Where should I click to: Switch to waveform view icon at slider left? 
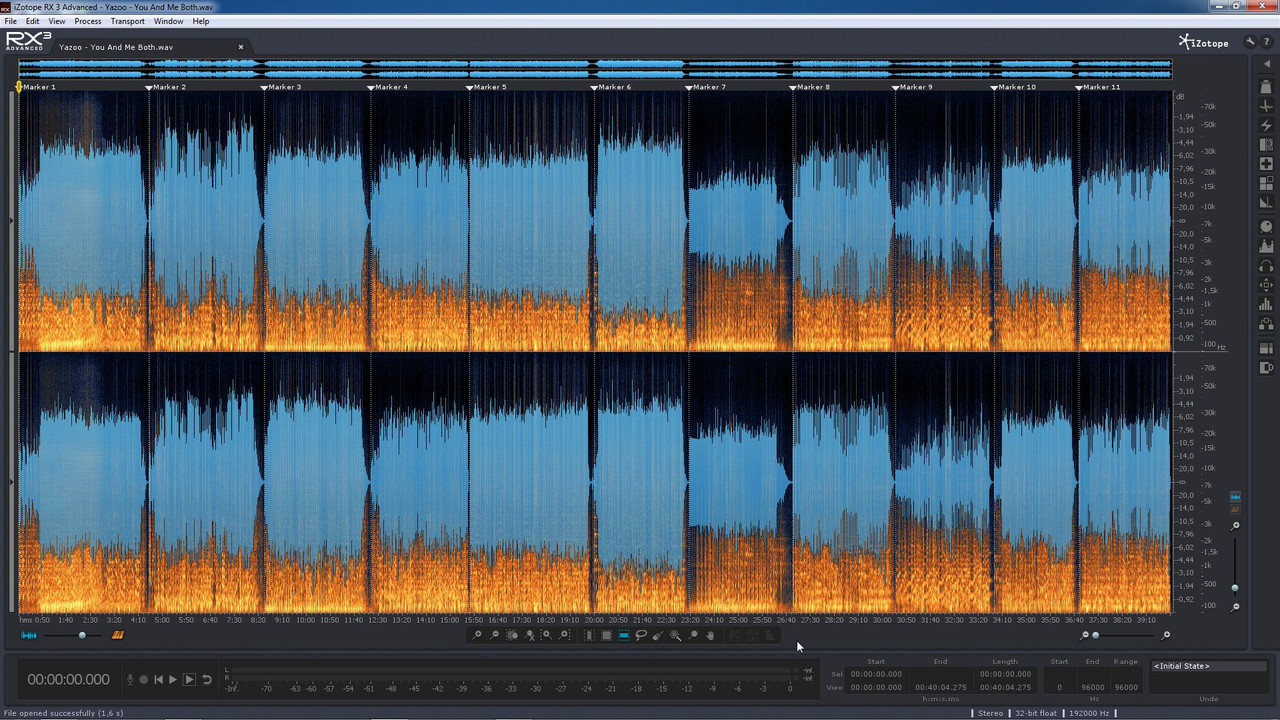tap(29, 635)
